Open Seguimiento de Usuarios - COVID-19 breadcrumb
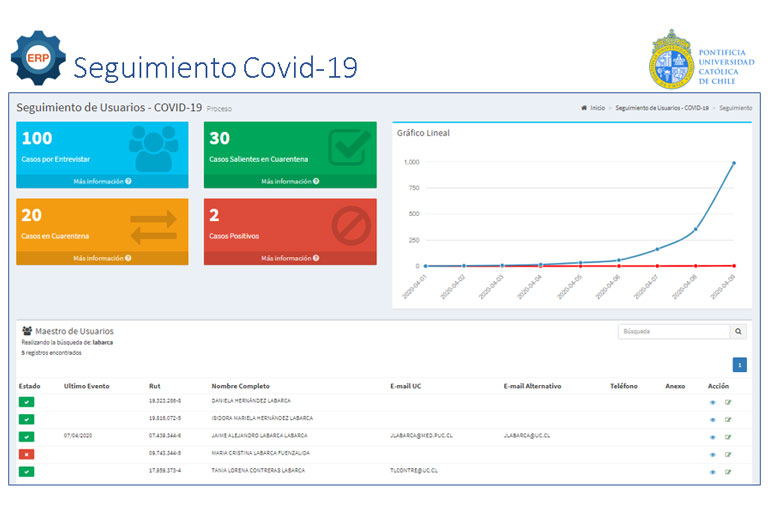The image size is (768, 512). [x=662, y=108]
